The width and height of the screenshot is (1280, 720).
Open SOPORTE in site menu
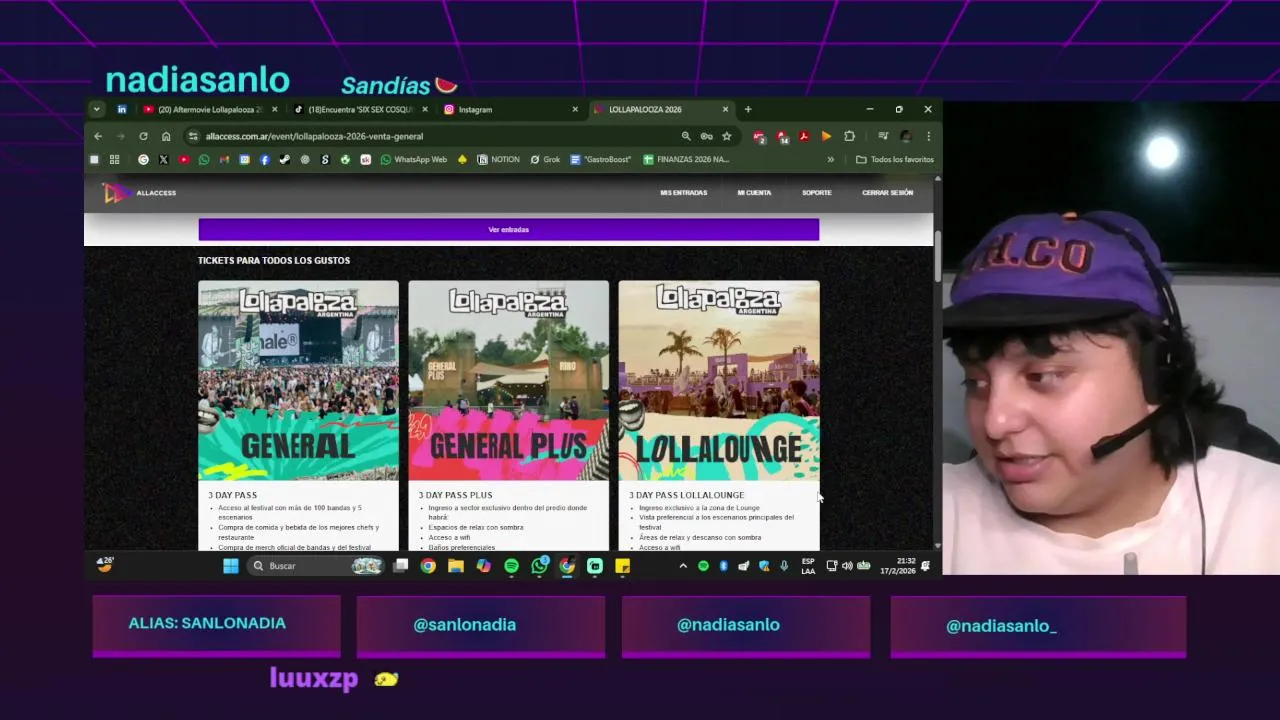(816, 192)
